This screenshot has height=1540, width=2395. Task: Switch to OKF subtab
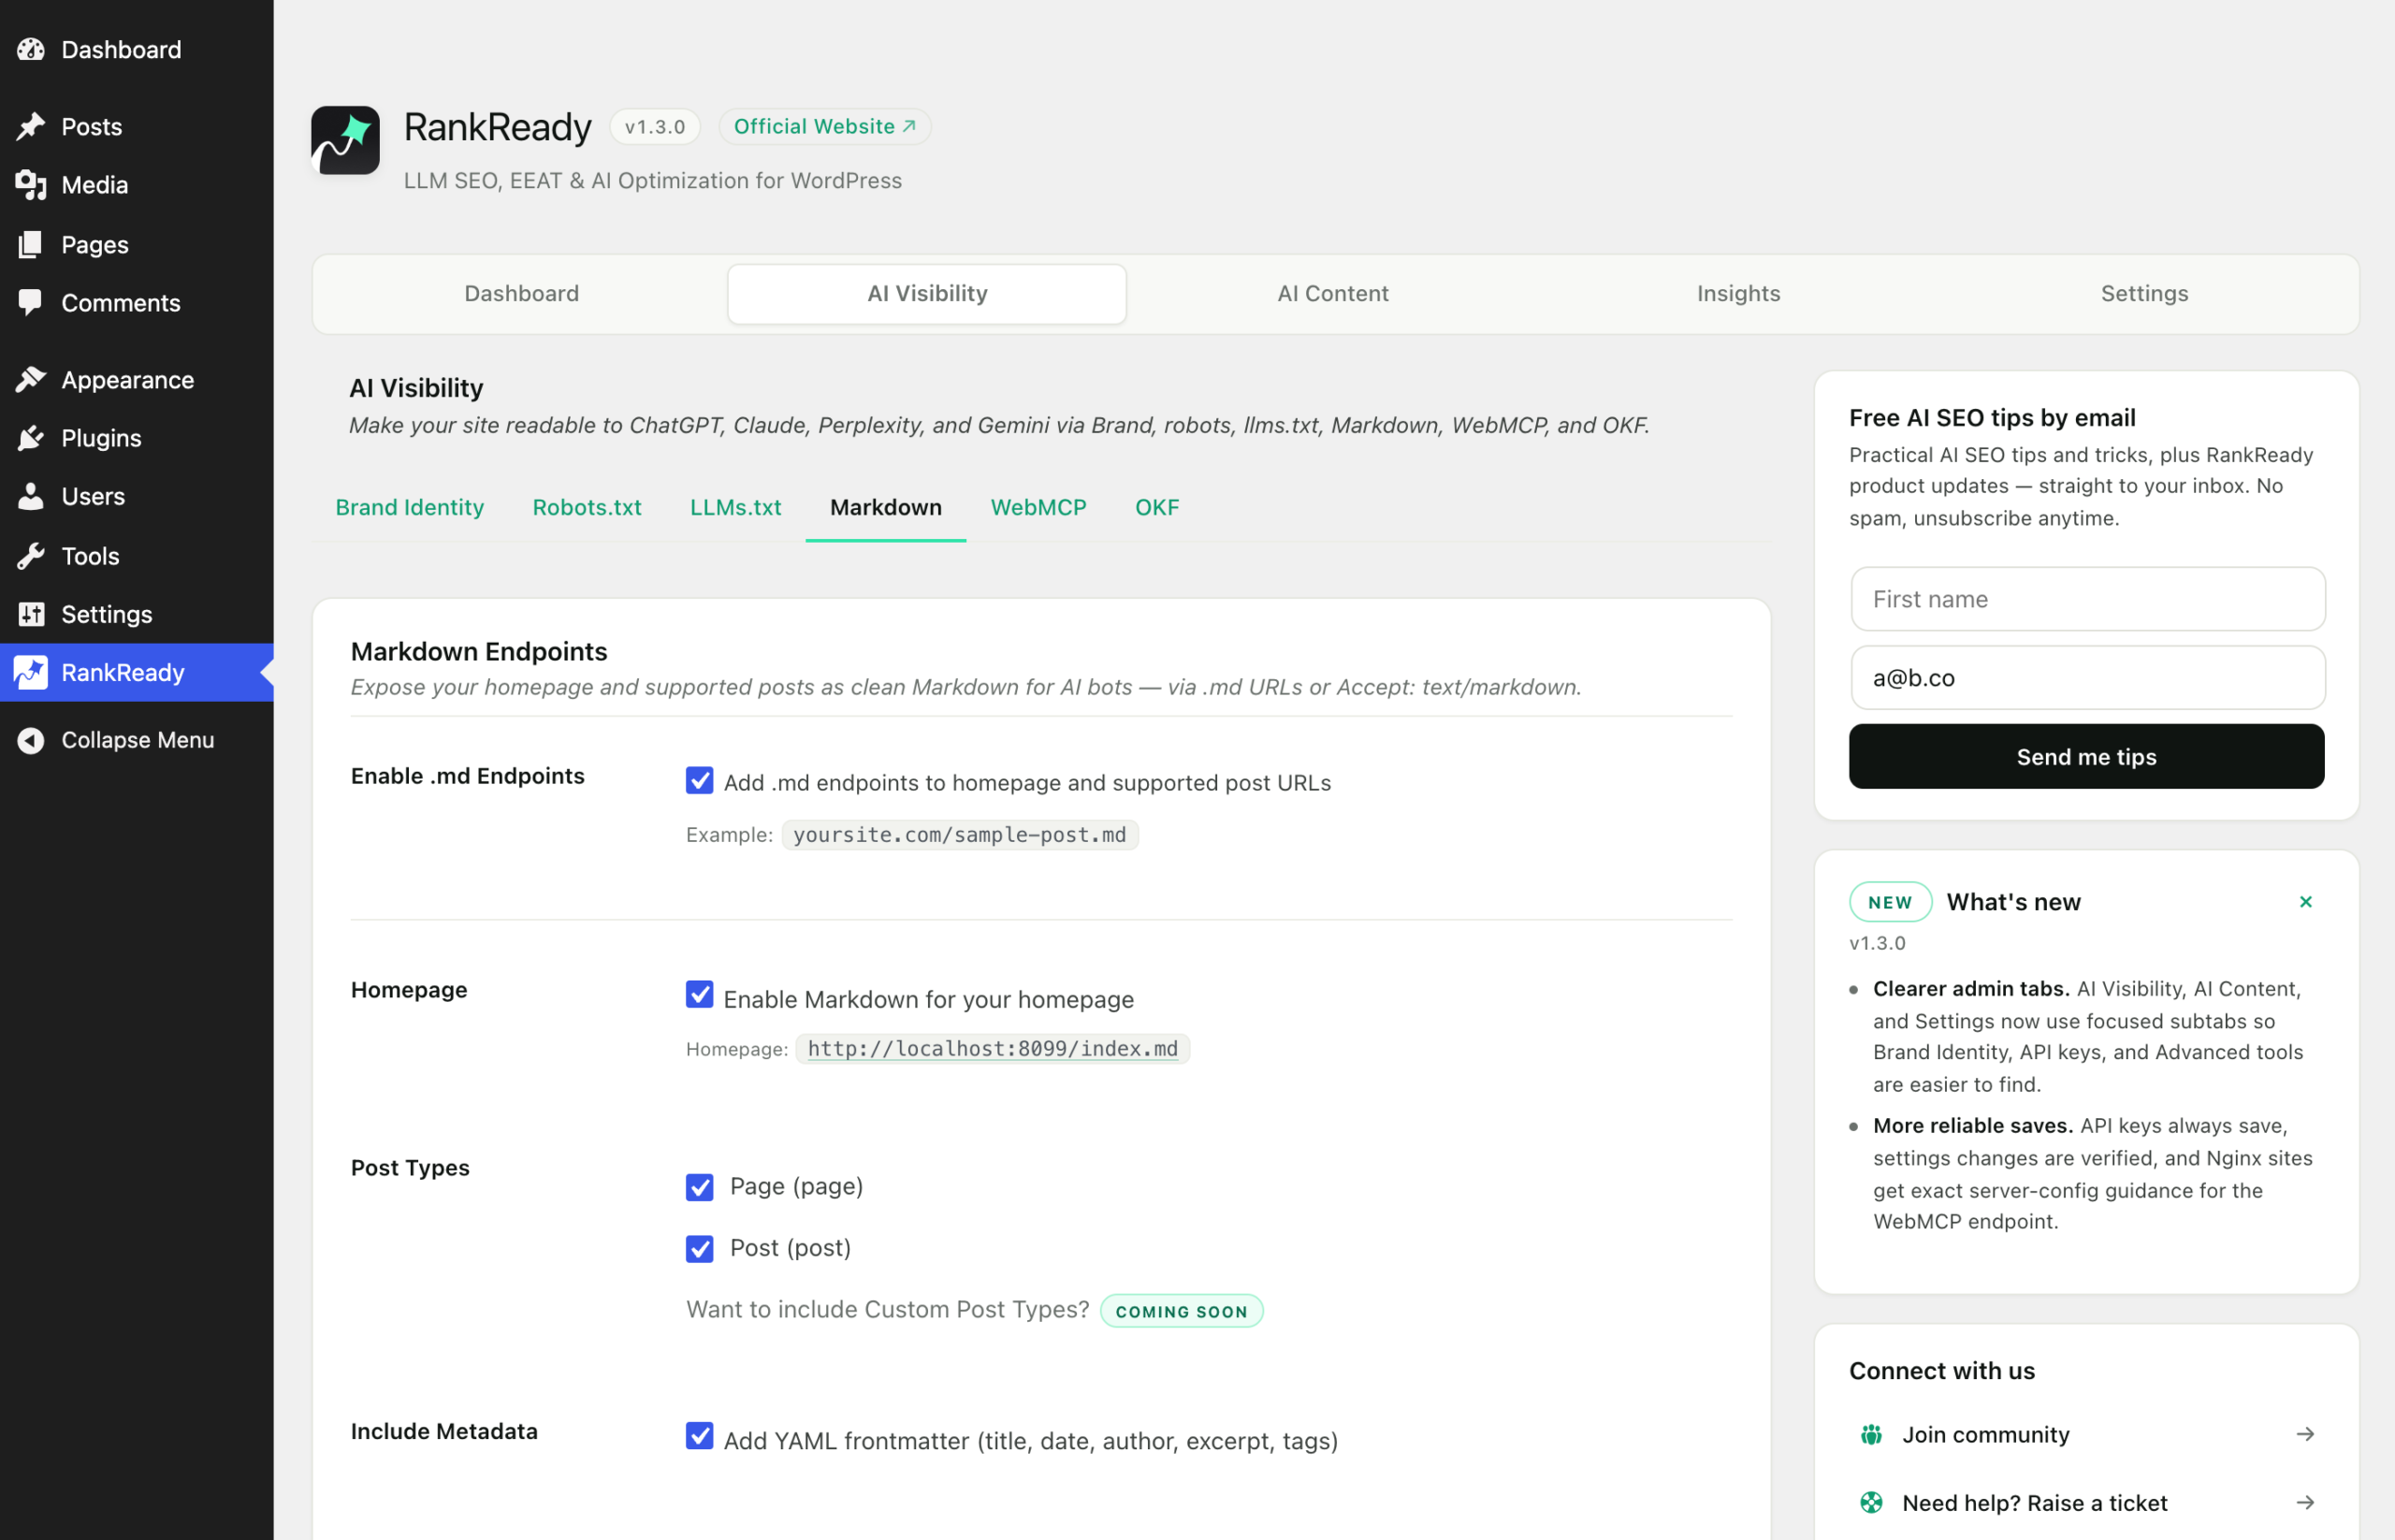click(1157, 508)
